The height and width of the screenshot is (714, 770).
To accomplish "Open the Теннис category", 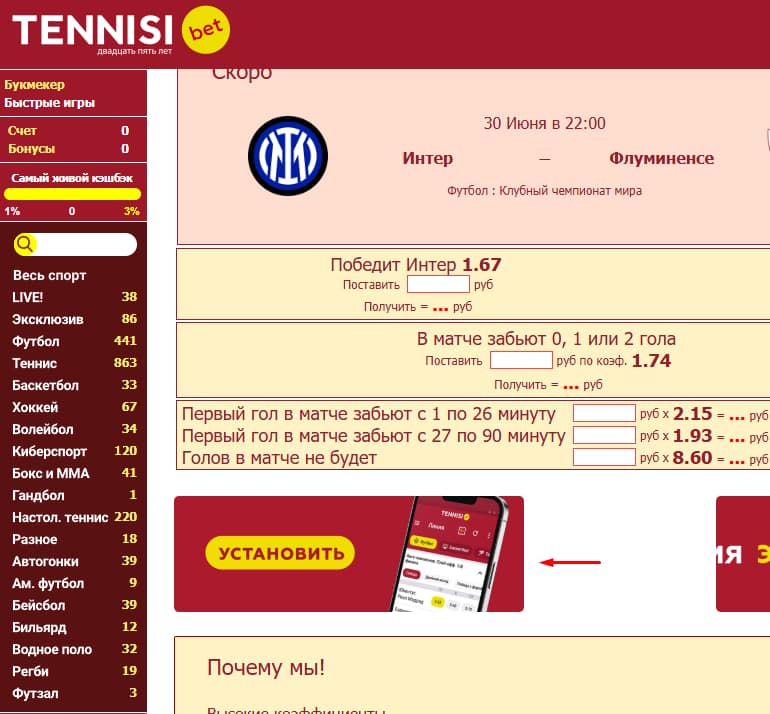I will click(74, 363).
